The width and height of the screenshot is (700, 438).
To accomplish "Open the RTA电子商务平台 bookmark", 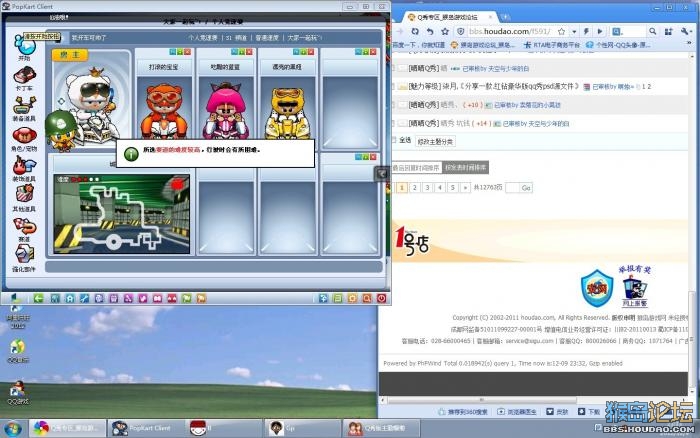I will [551, 45].
